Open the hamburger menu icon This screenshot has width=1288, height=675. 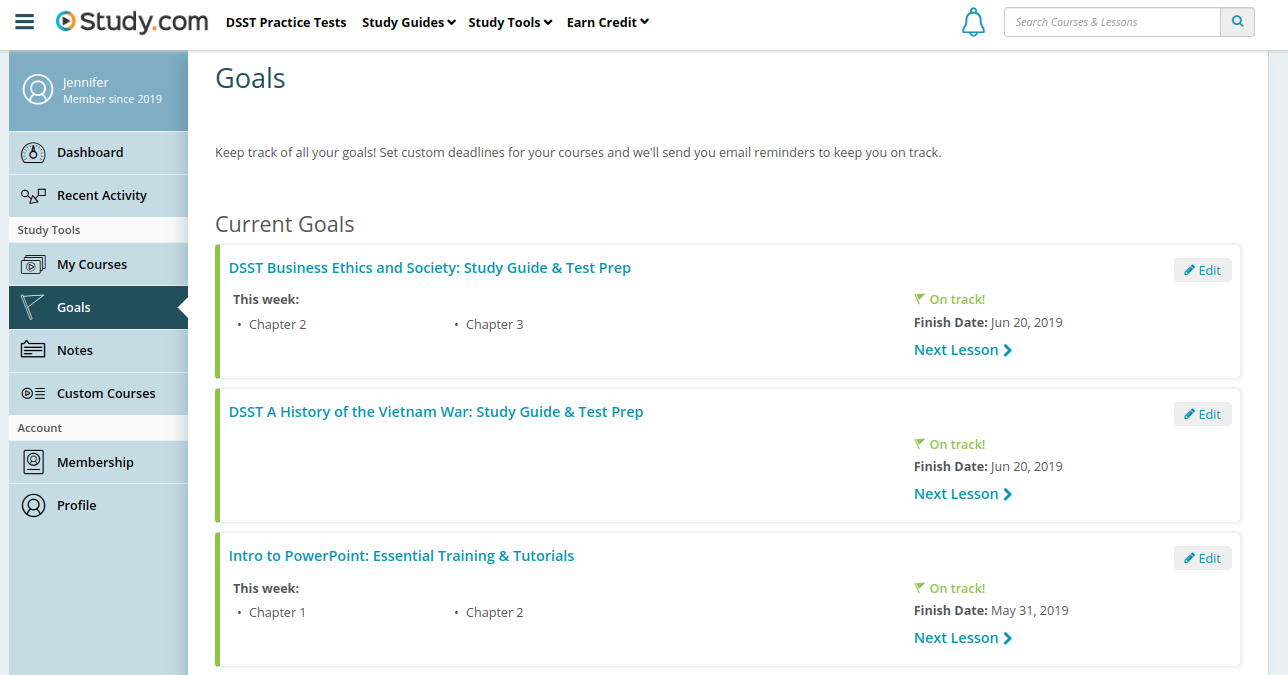[25, 22]
